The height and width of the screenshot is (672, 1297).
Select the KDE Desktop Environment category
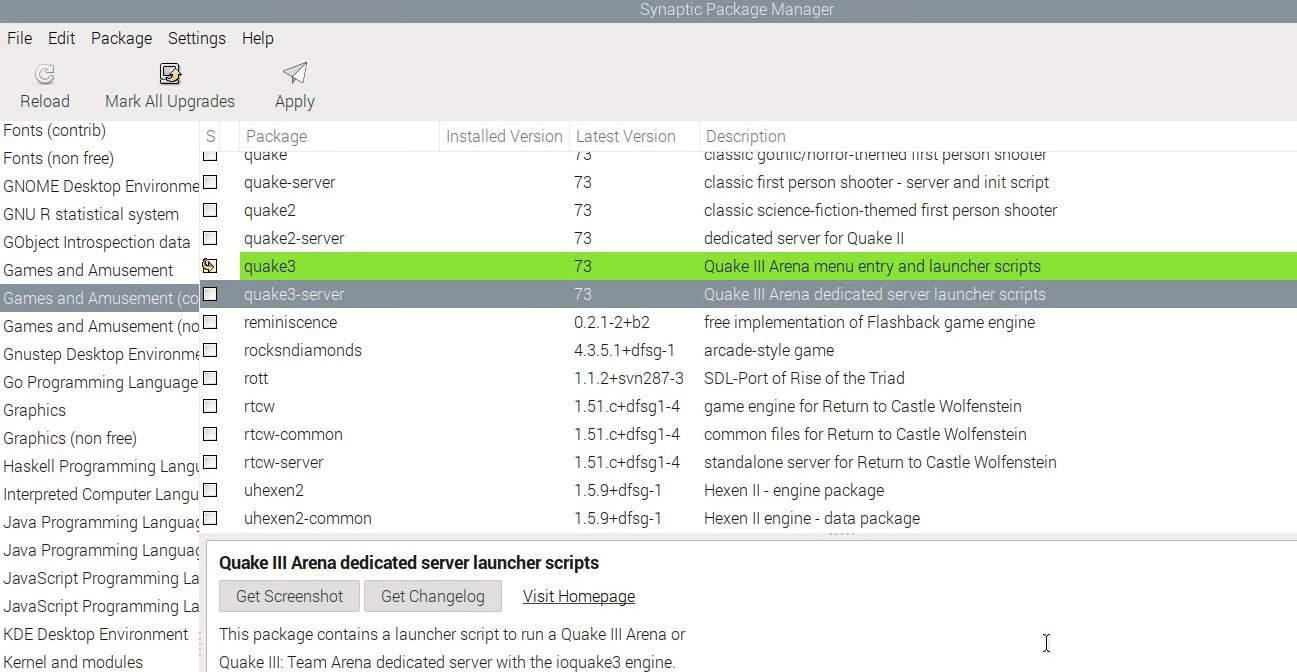pyautogui.click(x=96, y=634)
